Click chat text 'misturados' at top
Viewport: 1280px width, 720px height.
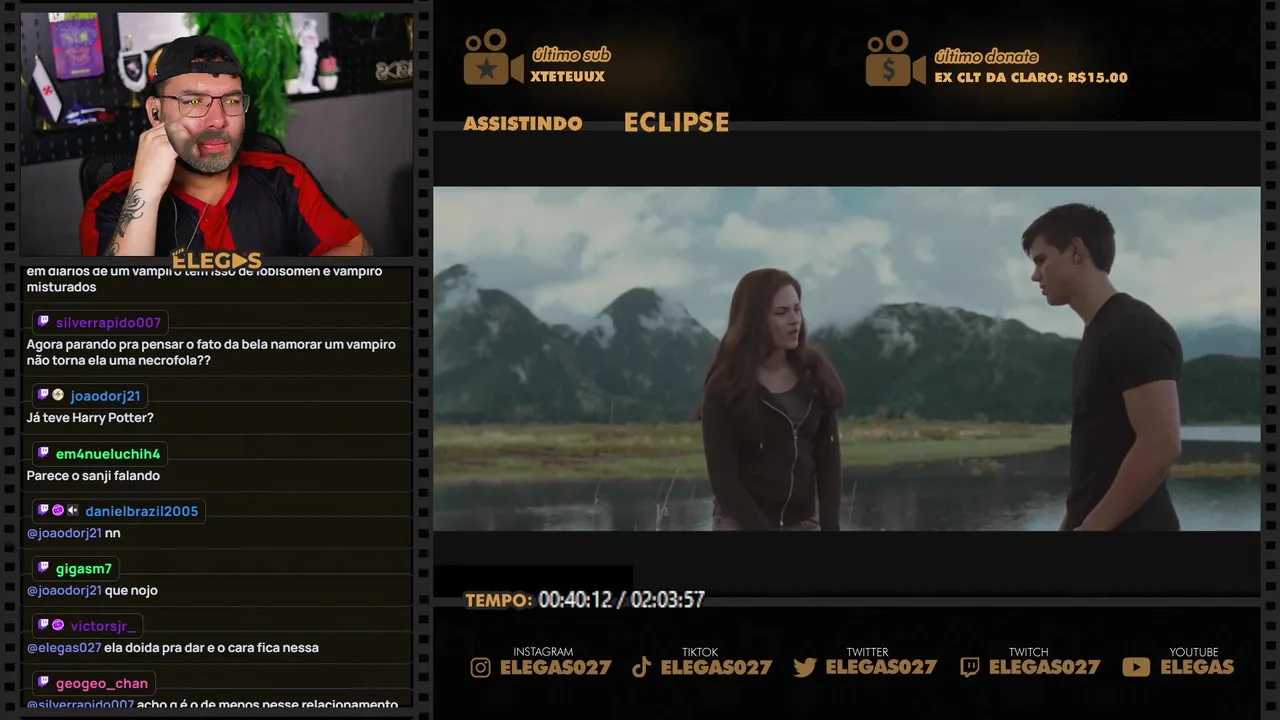point(61,287)
